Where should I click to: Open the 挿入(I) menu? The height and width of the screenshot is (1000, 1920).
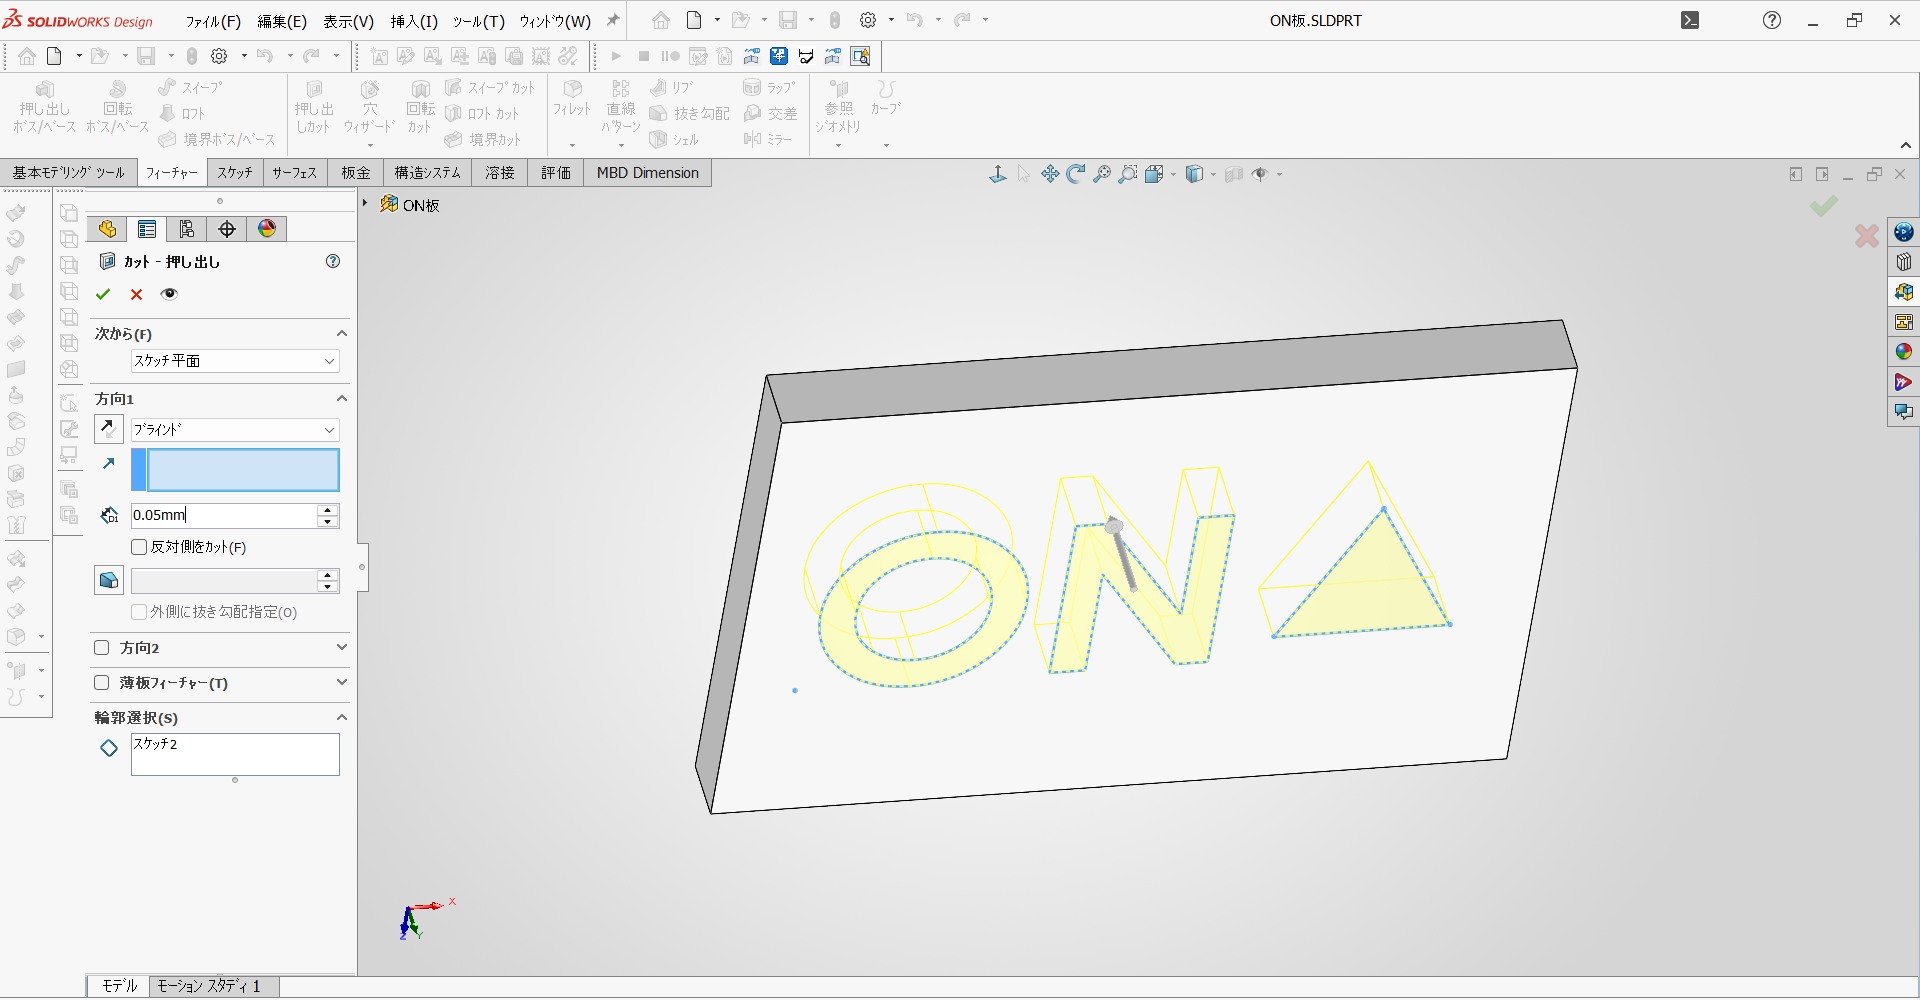[414, 21]
